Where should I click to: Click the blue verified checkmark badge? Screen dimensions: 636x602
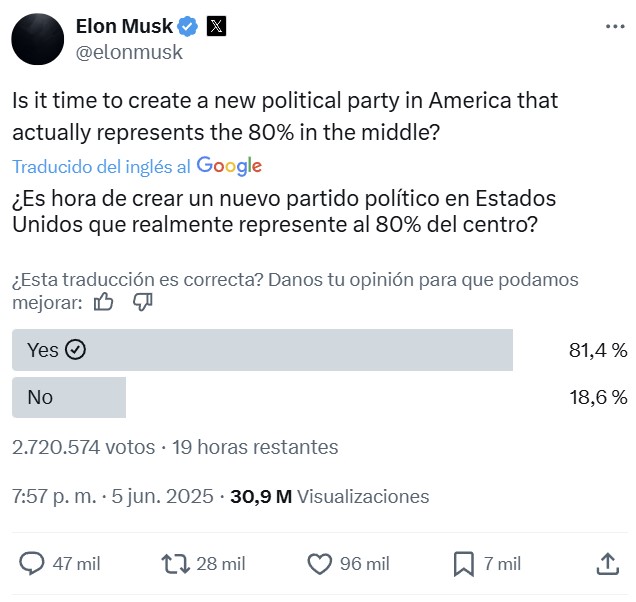click(188, 27)
